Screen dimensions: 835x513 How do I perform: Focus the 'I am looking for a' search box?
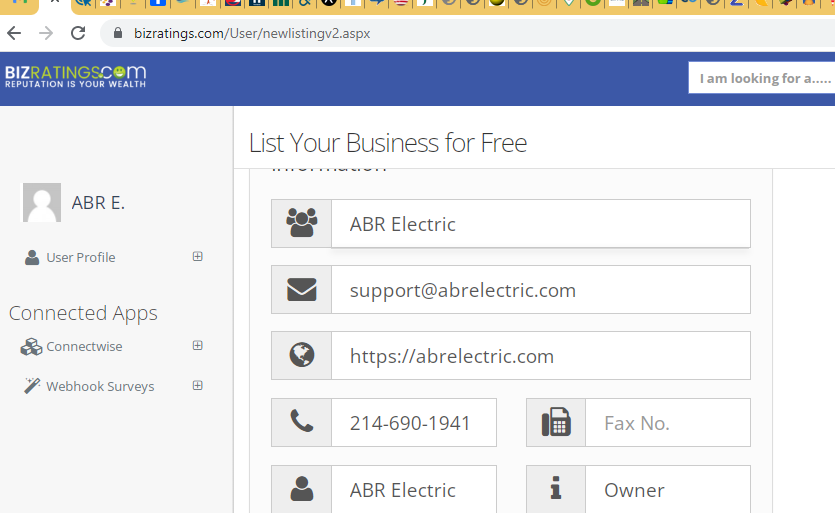tap(762, 78)
